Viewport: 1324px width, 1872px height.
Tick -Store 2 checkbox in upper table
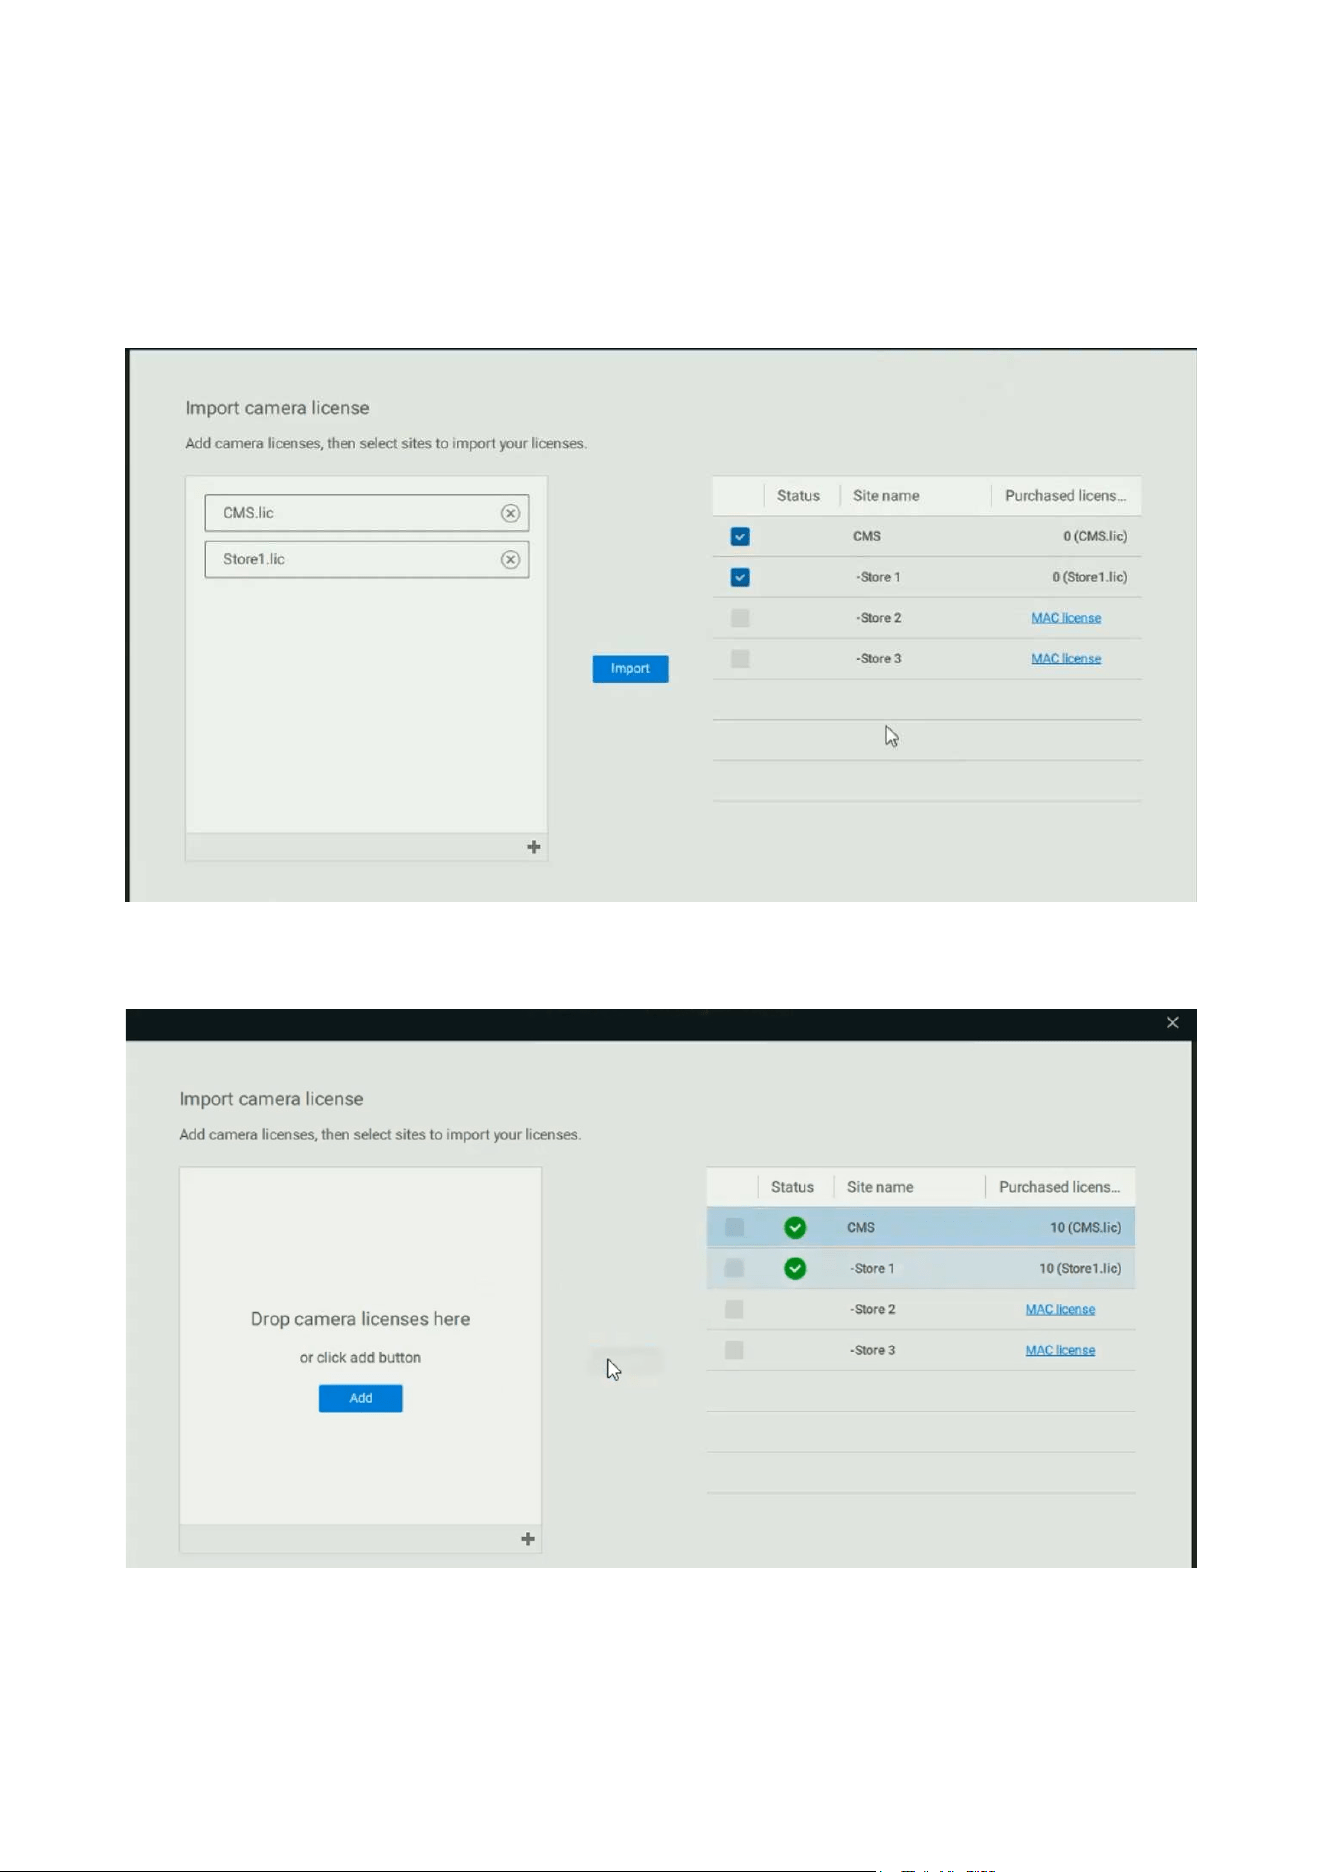[740, 618]
